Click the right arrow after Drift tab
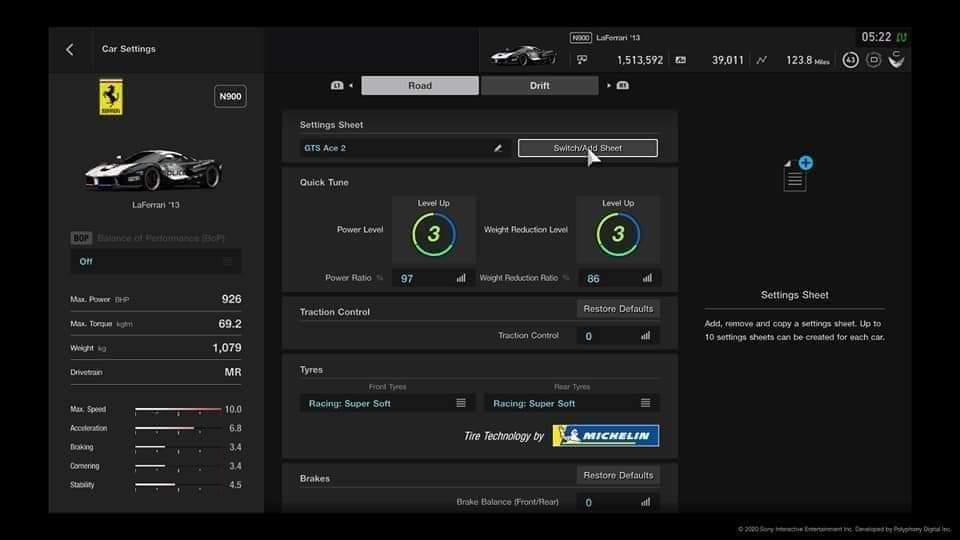 [x=609, y=86]
